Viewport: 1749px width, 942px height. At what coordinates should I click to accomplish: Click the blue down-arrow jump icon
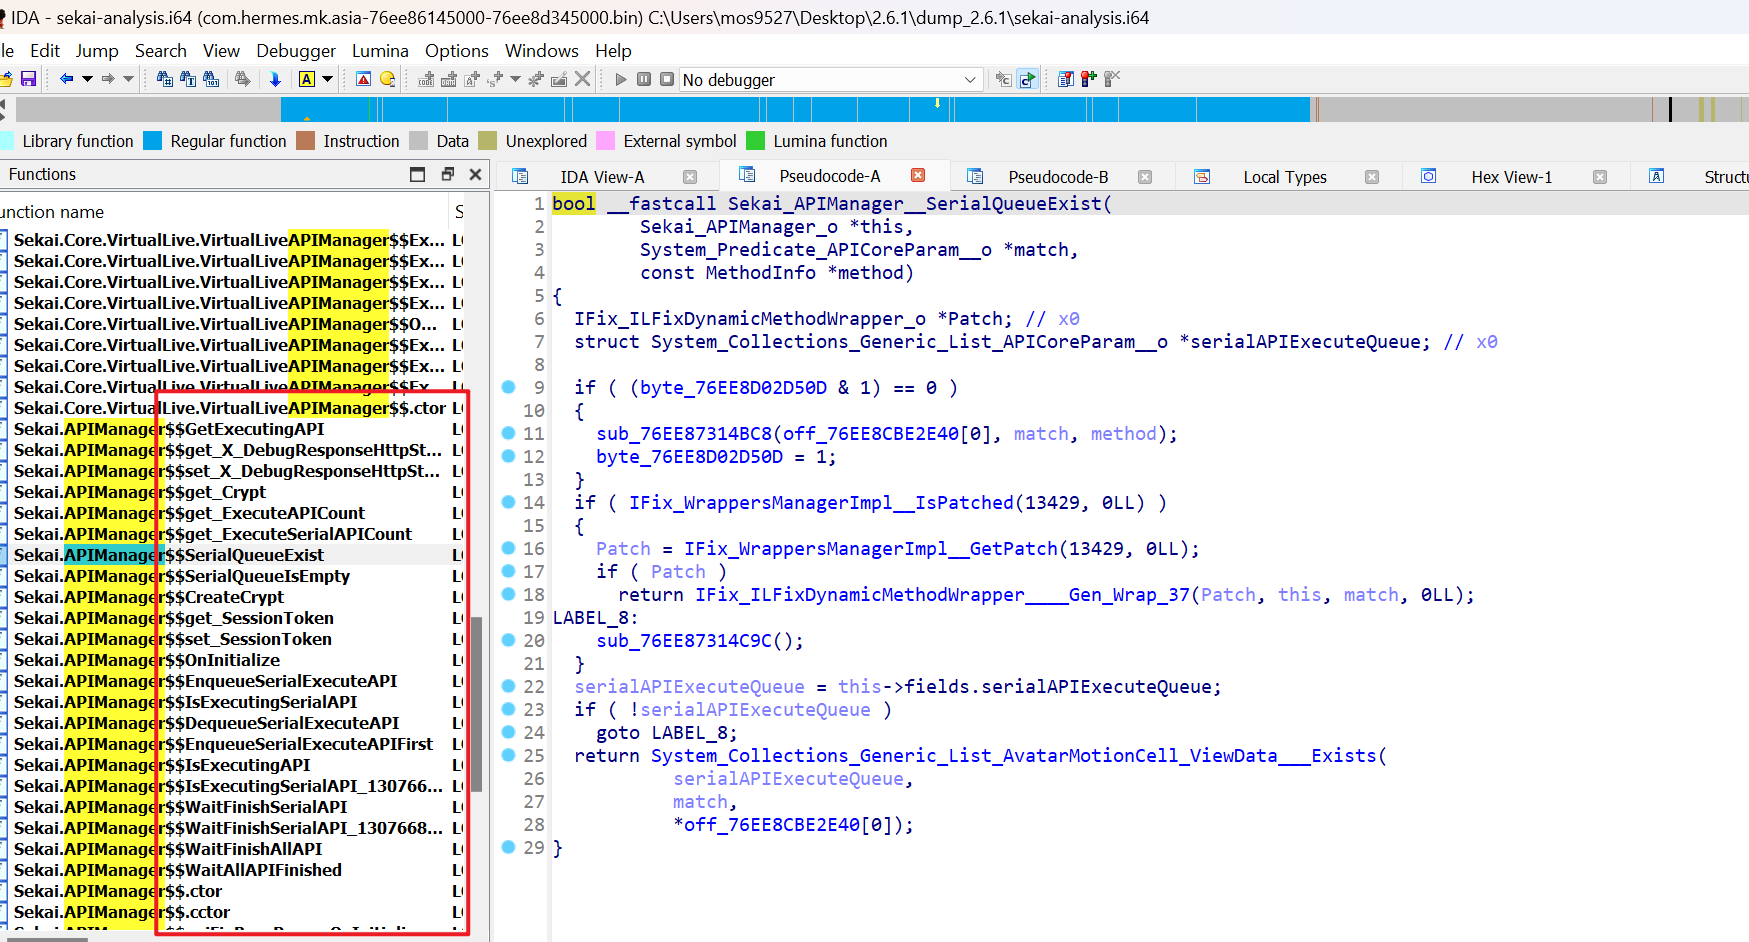(275, 79)
